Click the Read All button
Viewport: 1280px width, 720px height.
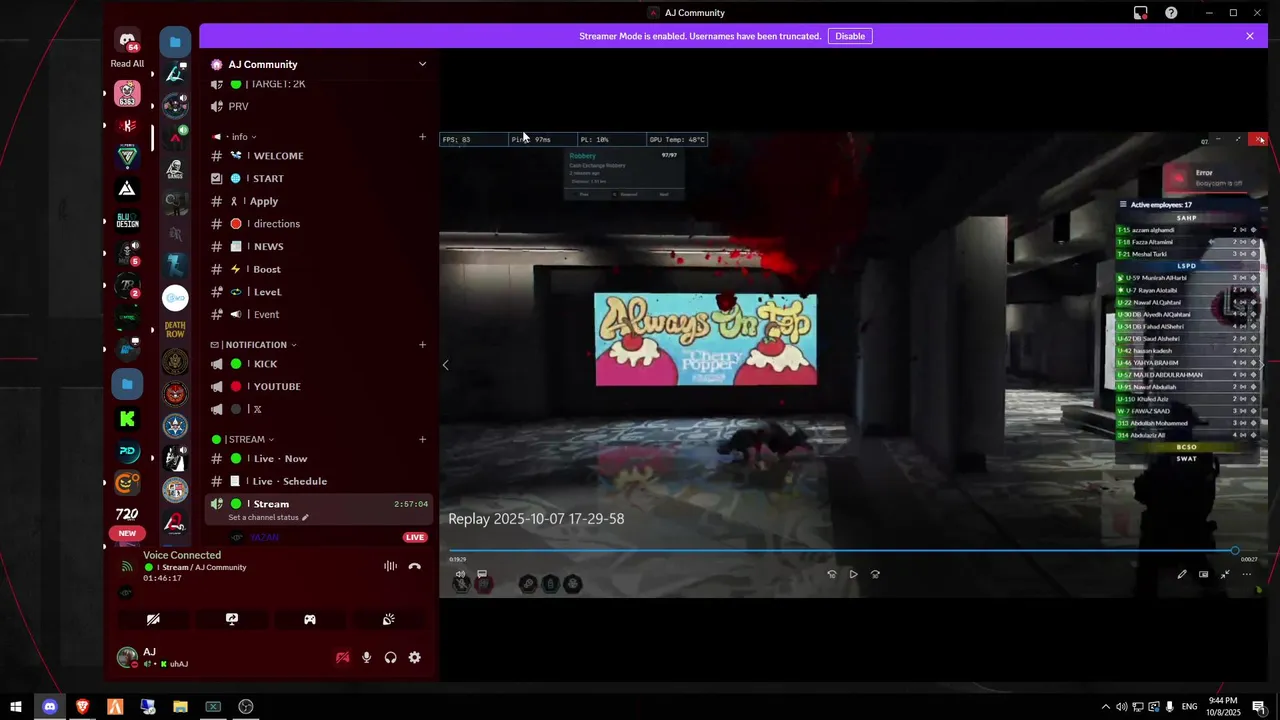127,64
